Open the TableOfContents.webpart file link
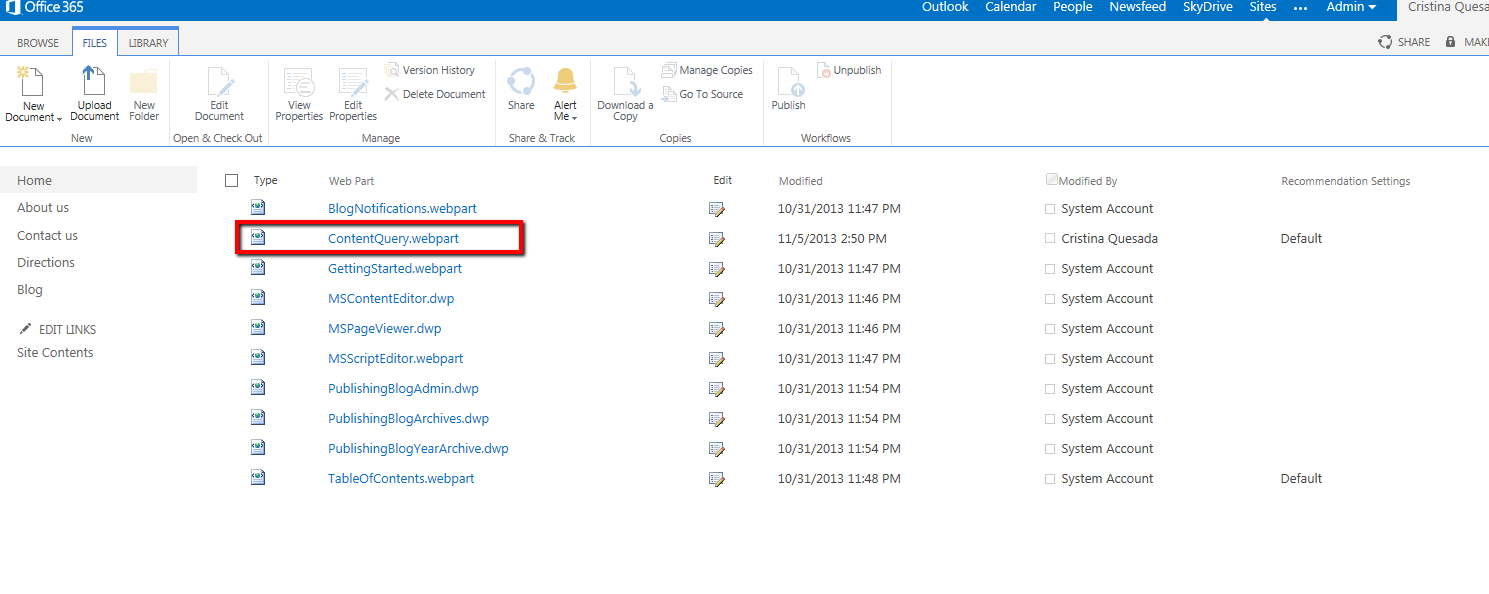Screen dimensions: 1489x594 401,479
